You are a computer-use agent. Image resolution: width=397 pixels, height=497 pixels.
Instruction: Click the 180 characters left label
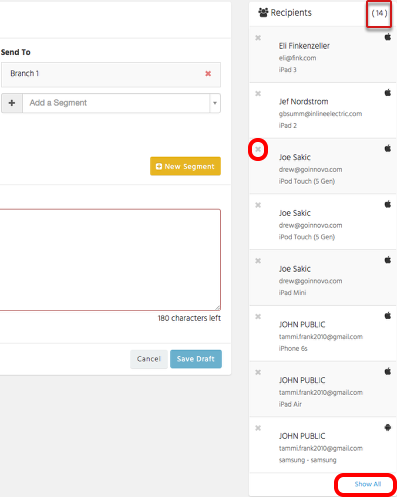pos(189,318)
